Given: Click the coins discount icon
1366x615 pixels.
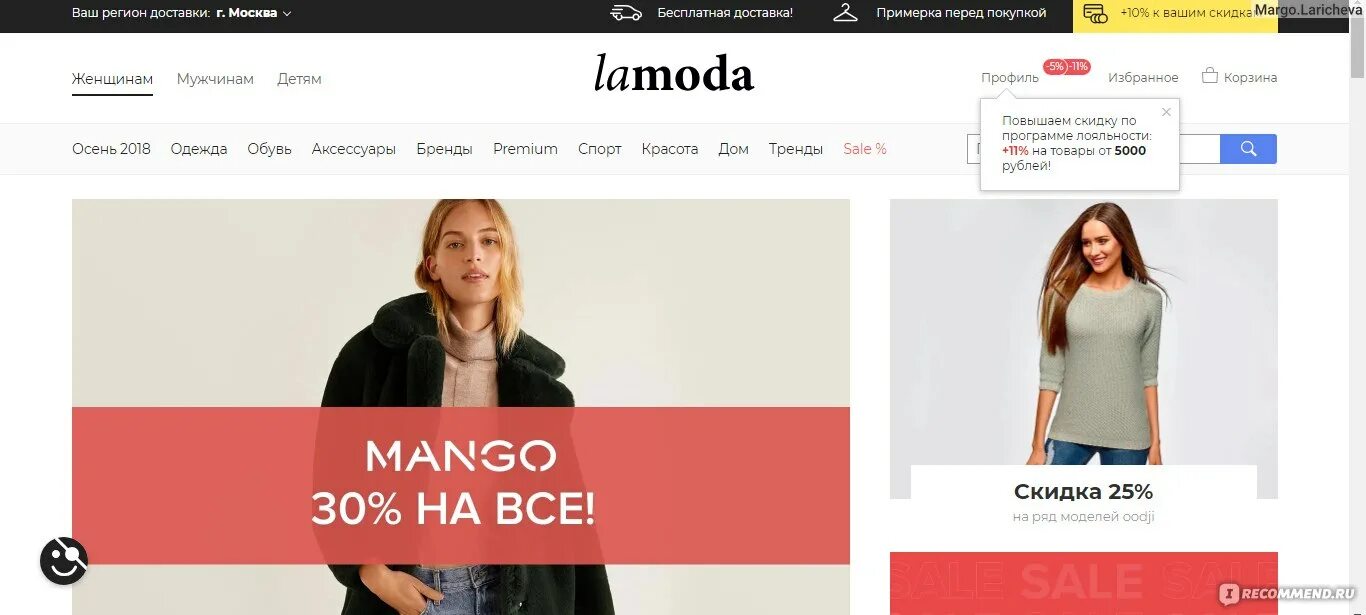Looking at the screenshot, I should (x=1096, y=13).
